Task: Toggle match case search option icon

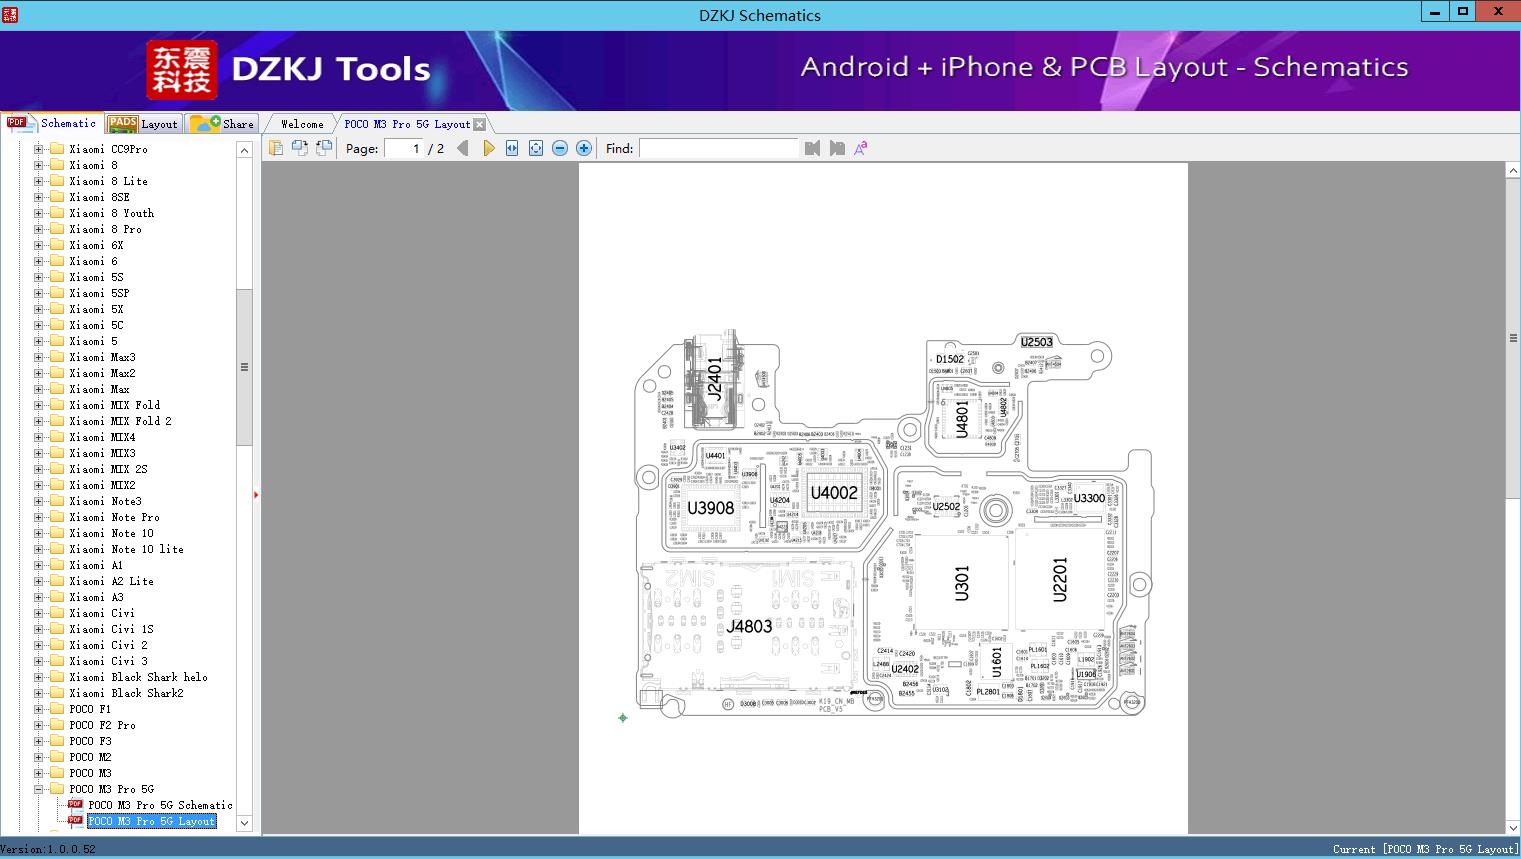Action: [x=860, y=148]
